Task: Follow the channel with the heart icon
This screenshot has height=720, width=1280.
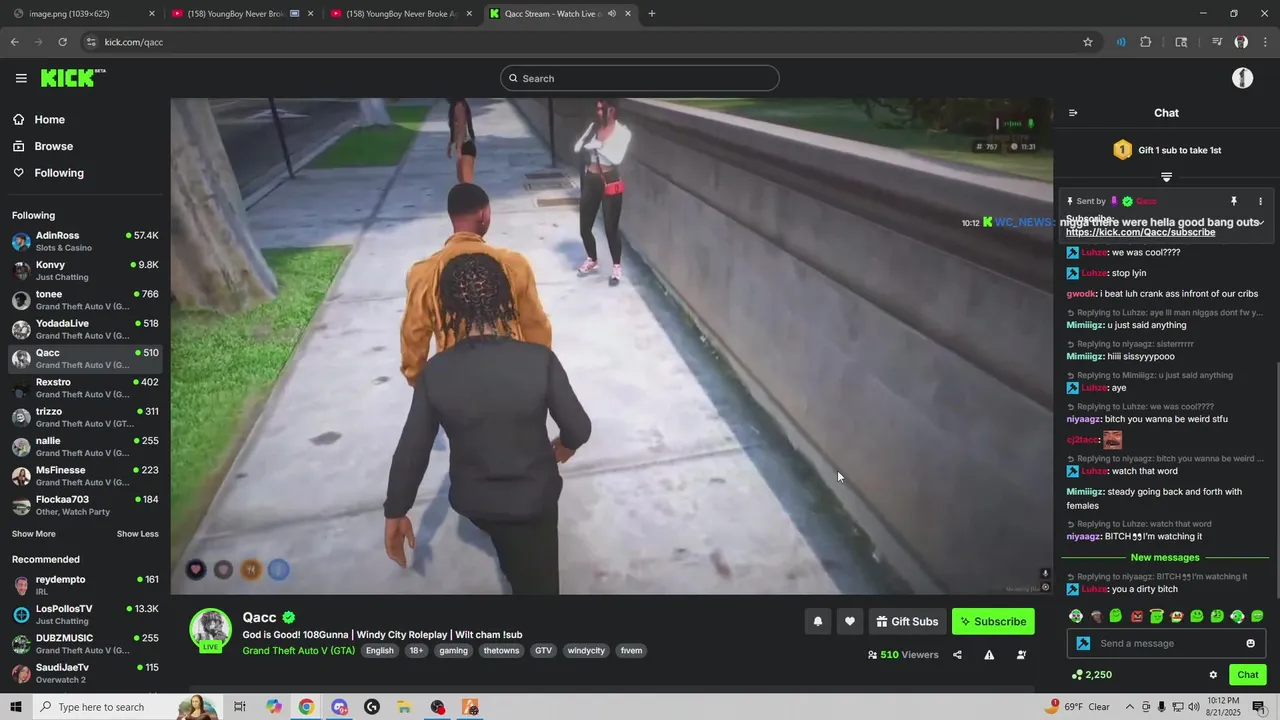Action: point(850,621)
